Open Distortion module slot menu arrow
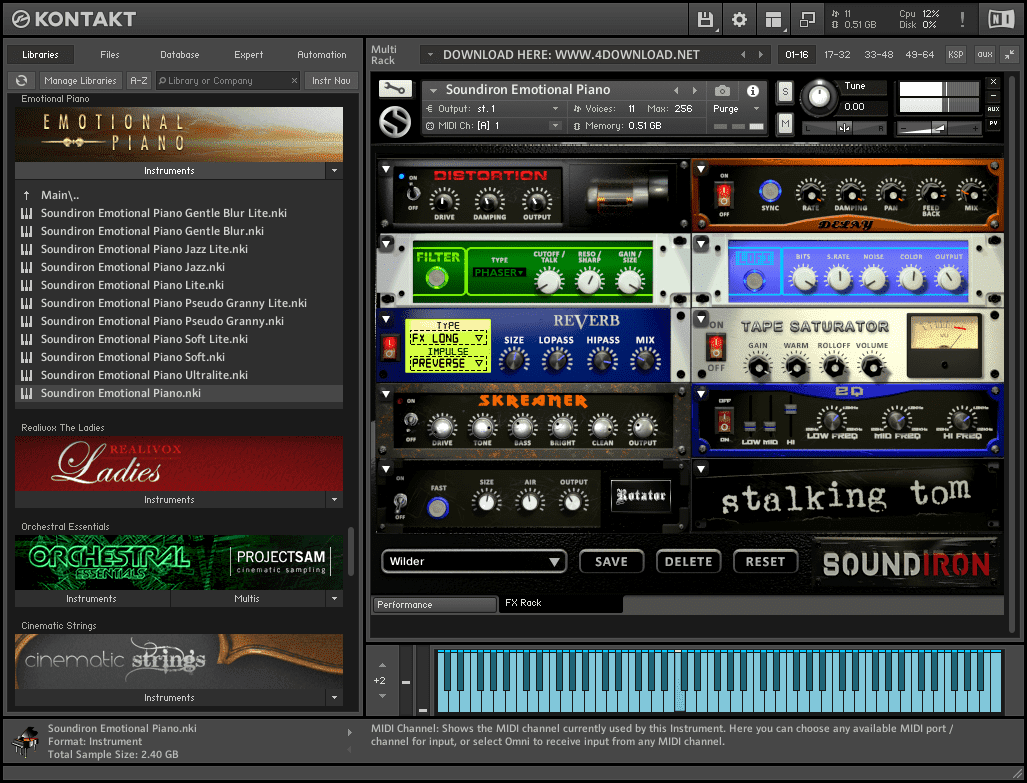Viewport: 1027px width, 783px height. 386,169
